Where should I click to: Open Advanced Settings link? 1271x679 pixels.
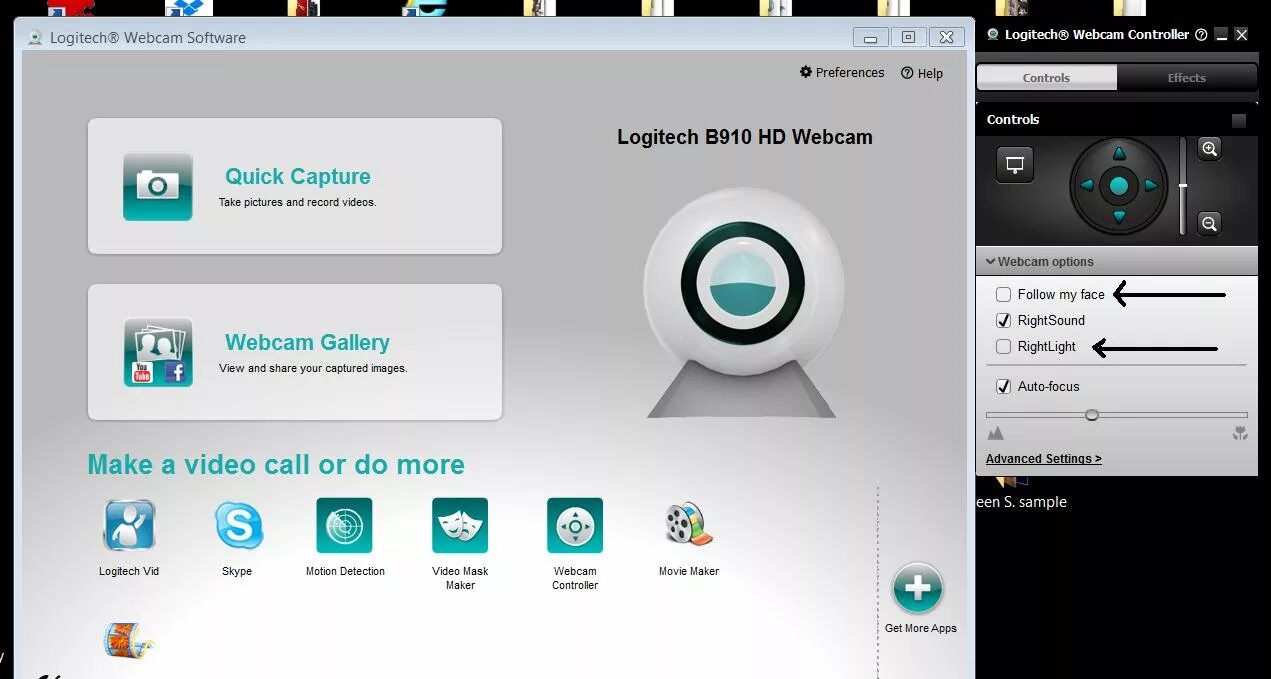pyautogui.click(x=1044, y=459)
